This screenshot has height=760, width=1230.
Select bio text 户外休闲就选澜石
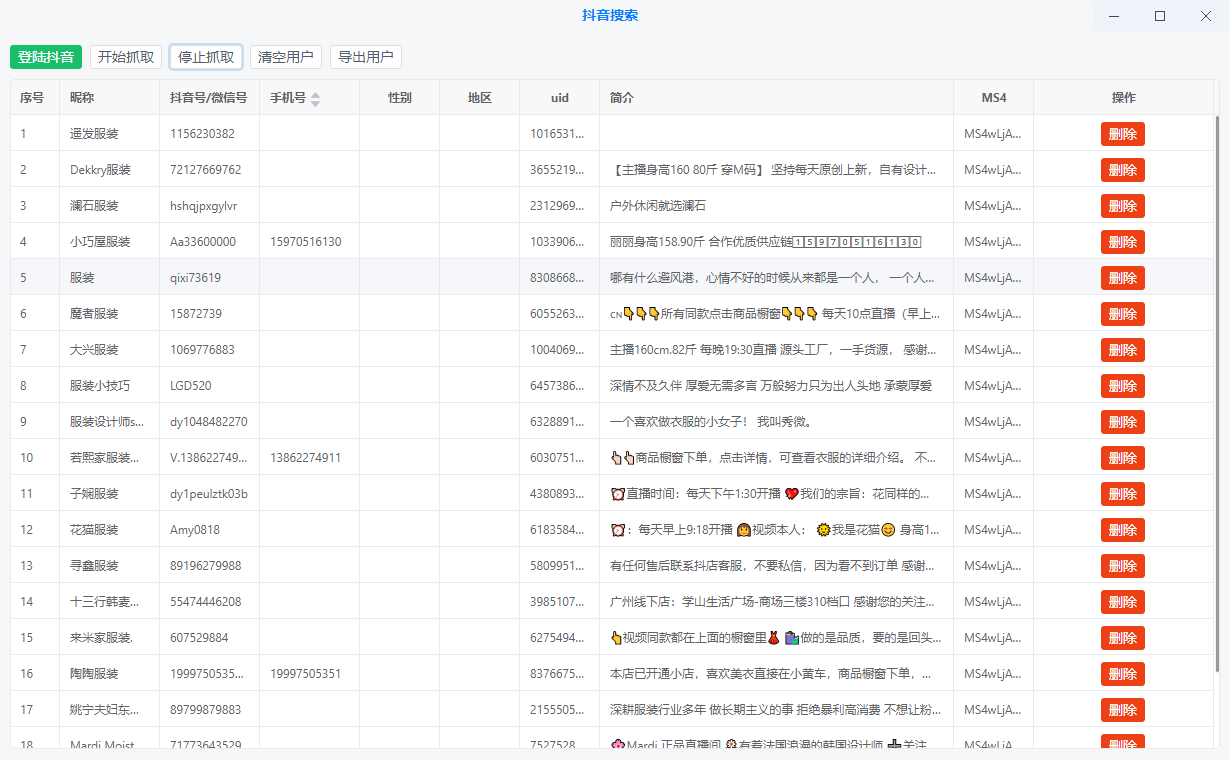click(658, 206)
